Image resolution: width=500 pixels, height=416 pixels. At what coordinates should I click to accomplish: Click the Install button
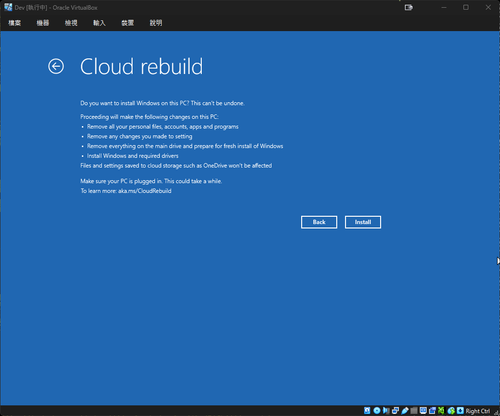click(363, 222)
